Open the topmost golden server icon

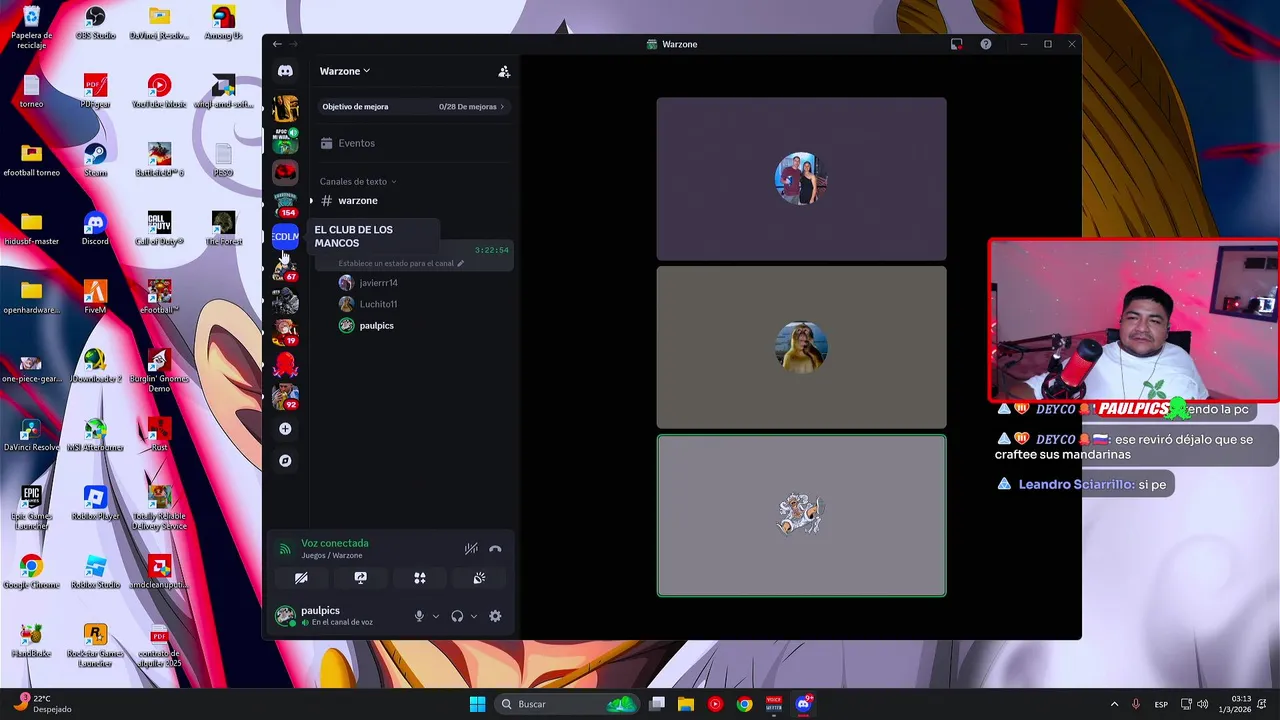point(285,108)
